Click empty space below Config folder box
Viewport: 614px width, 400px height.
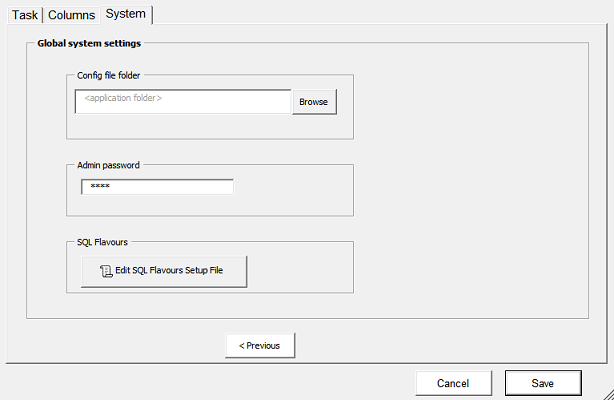click(210, 126)
